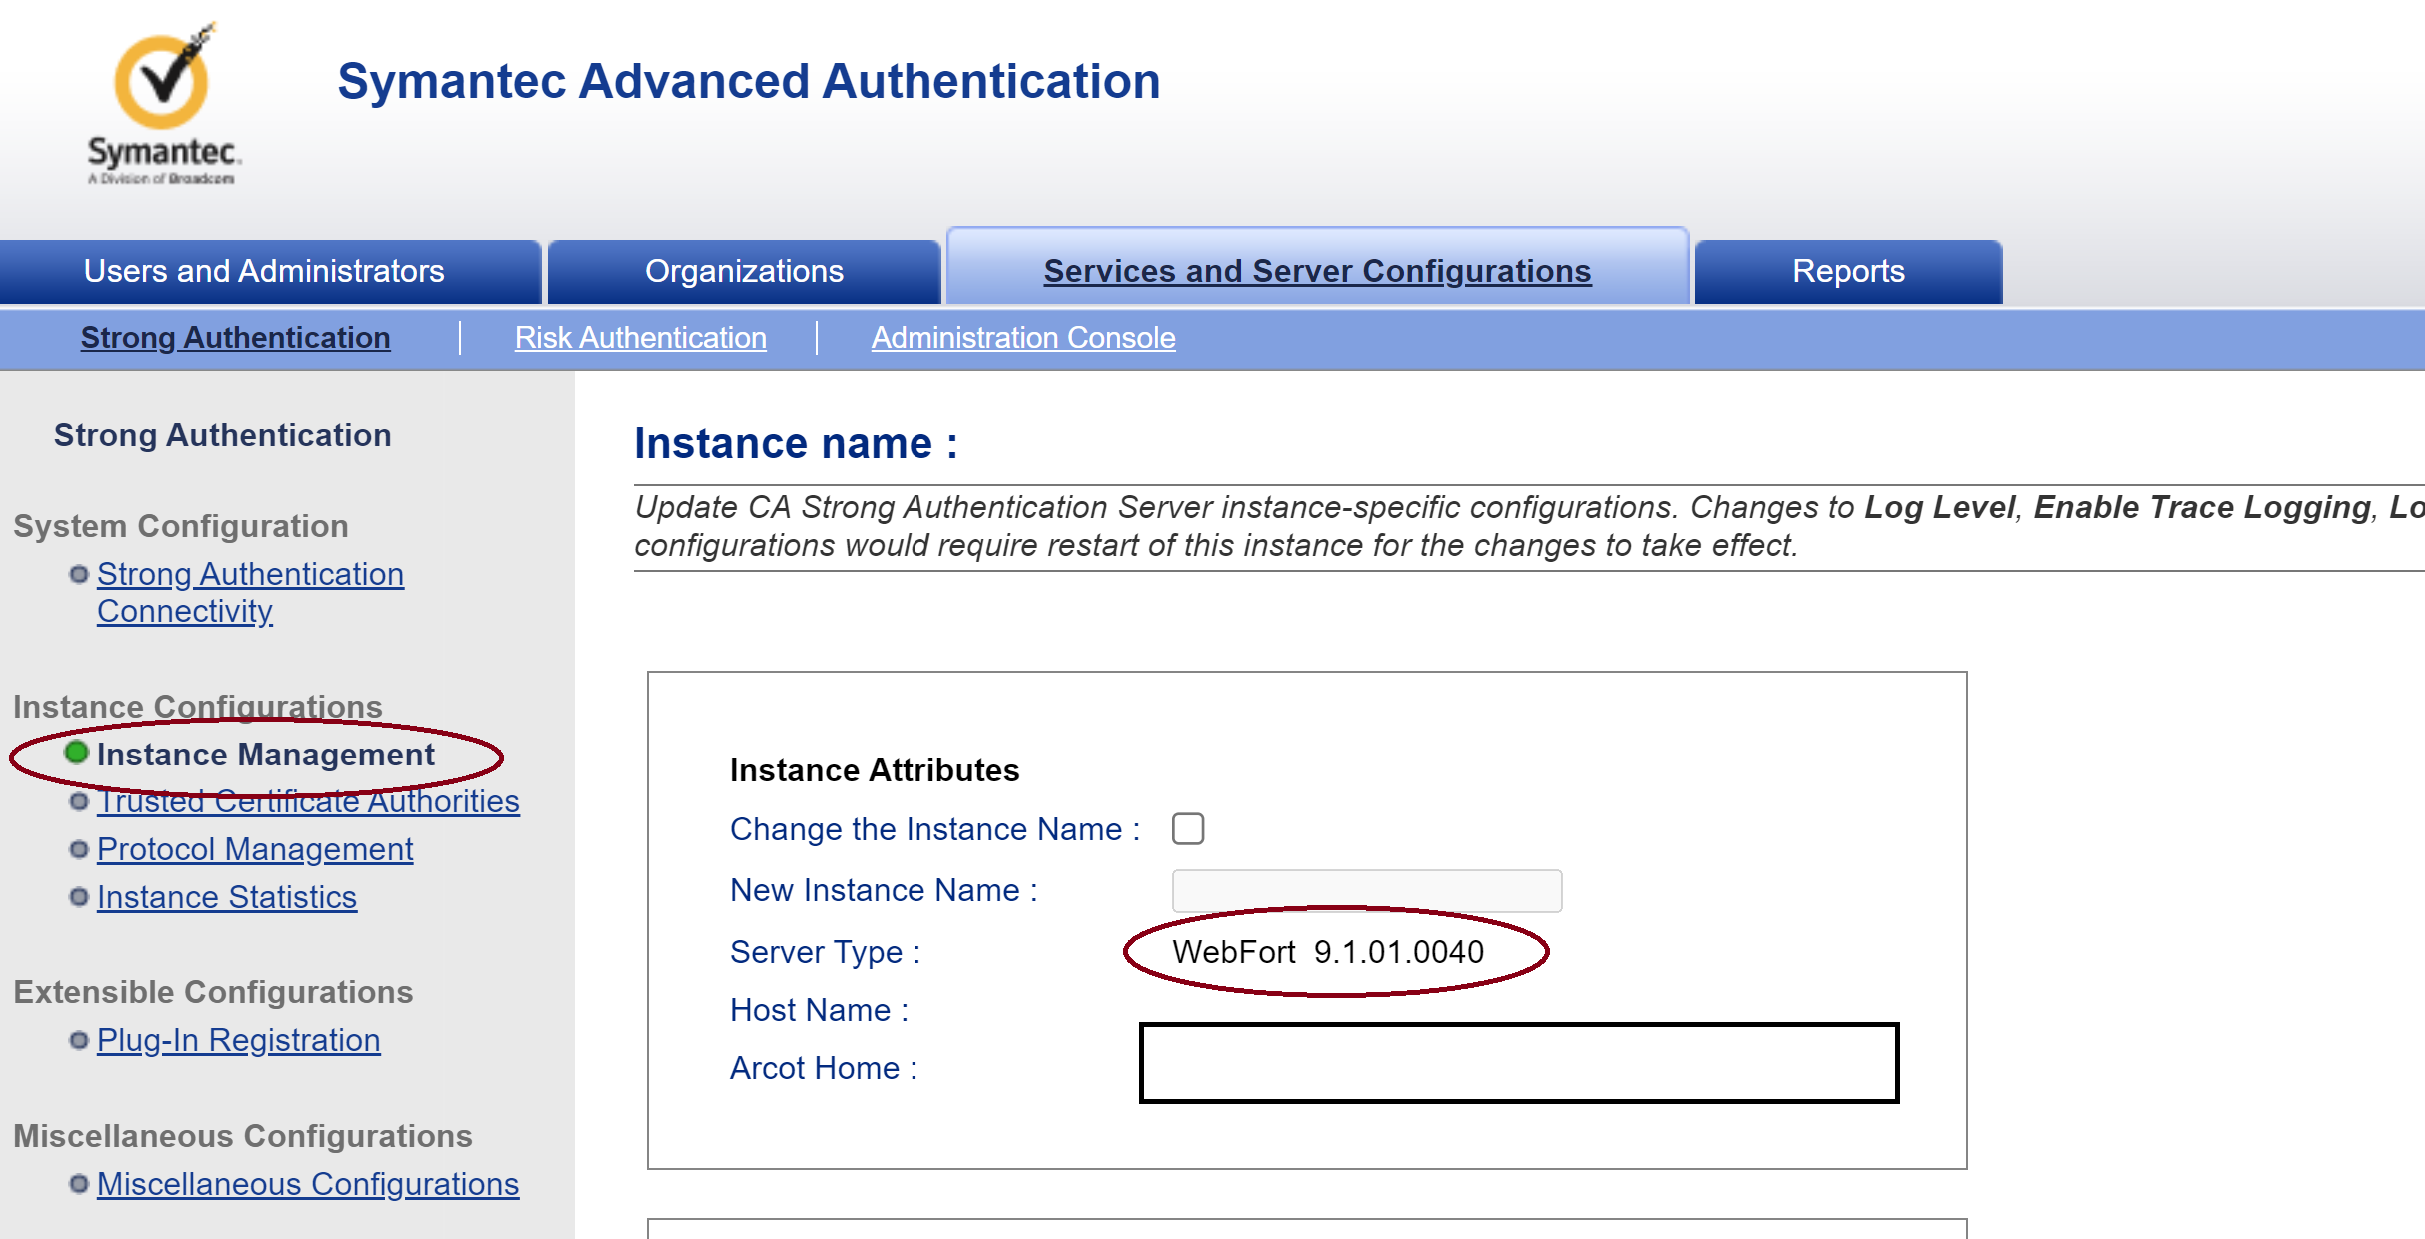Click bullet icon beside Plug-In Registration

coord(79,1040)
